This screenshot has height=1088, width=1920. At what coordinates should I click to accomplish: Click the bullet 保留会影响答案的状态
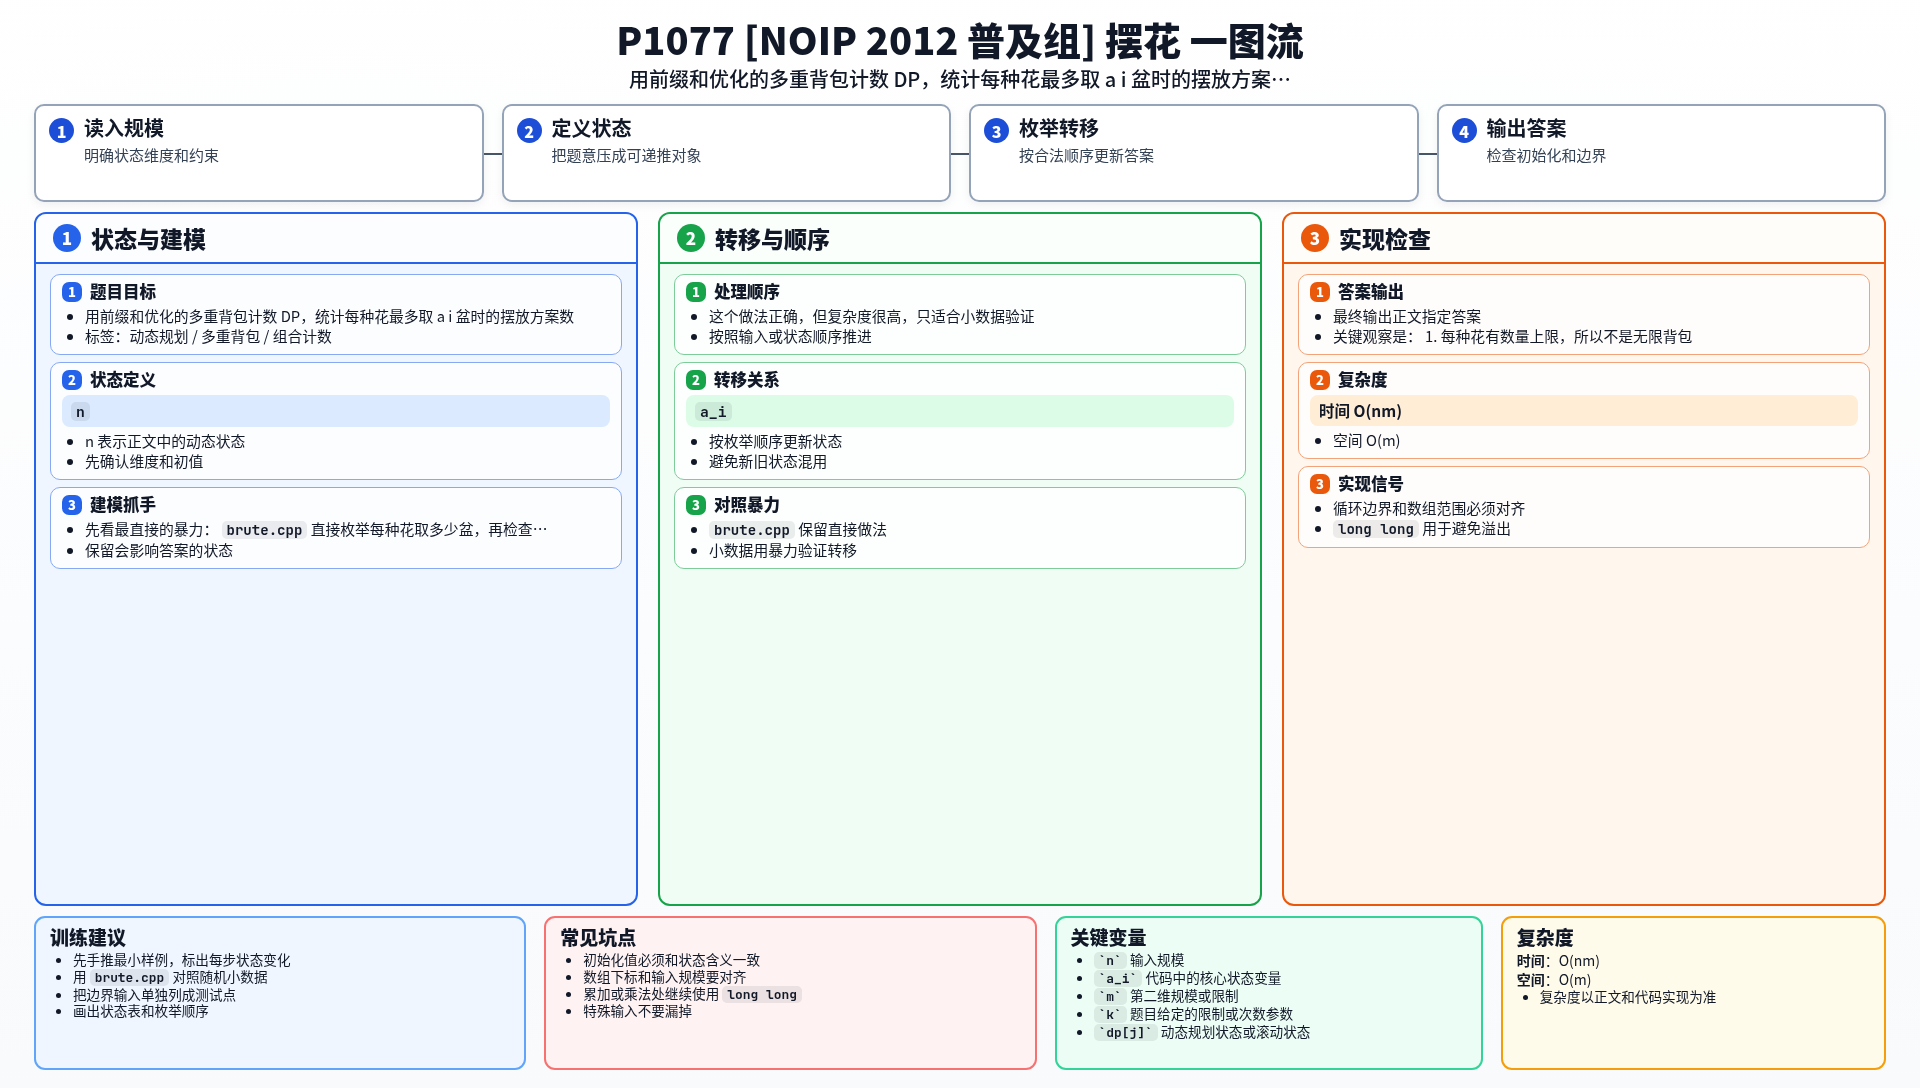pos(159,551)
